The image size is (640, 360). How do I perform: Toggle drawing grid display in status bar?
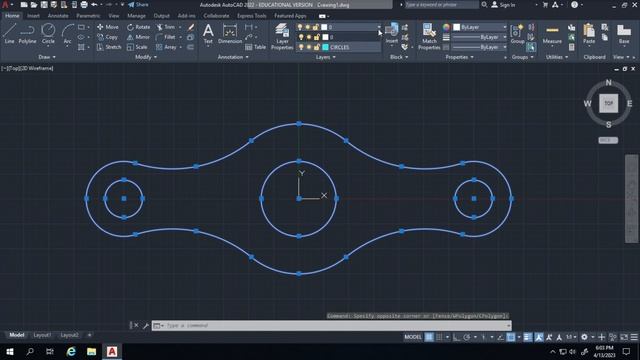click(429, 337)
